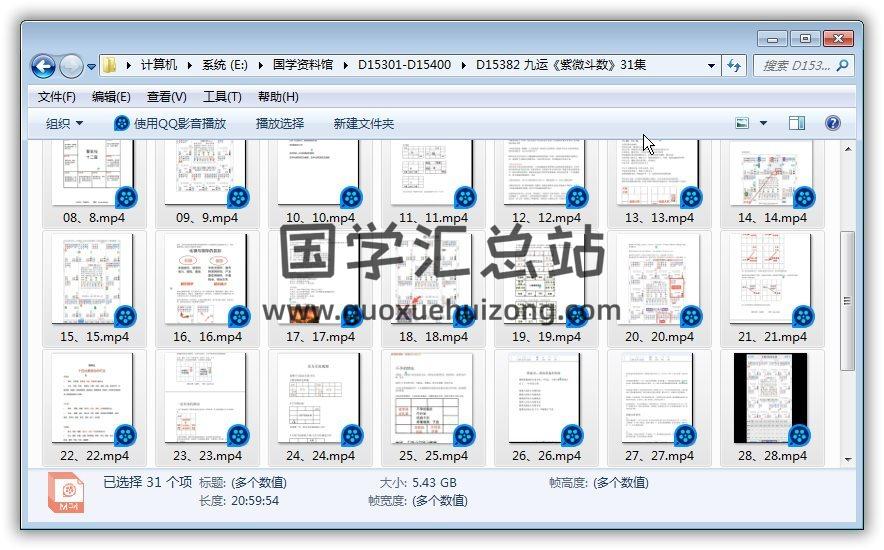Select the 28、28.mp4 video thumbnail

coord(772,399)
